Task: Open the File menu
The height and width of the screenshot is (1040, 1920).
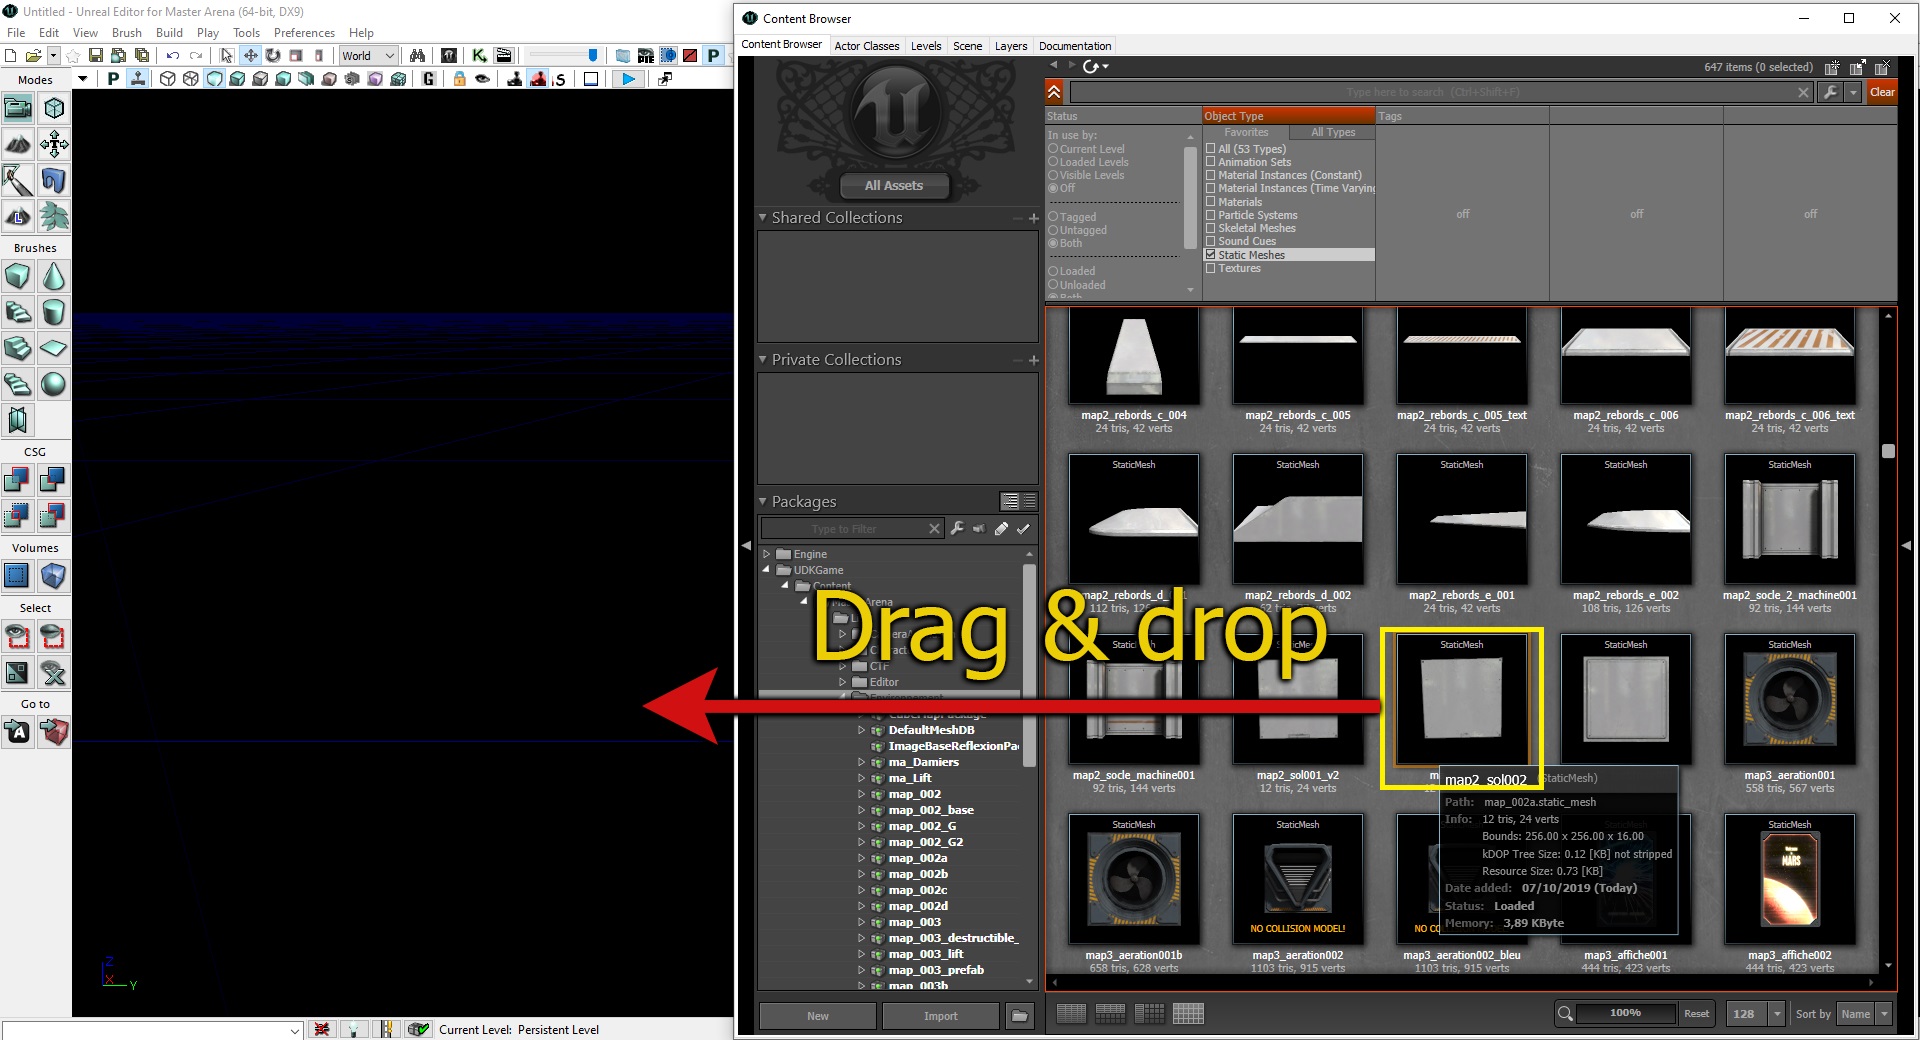Action: [x=16, y=33]
